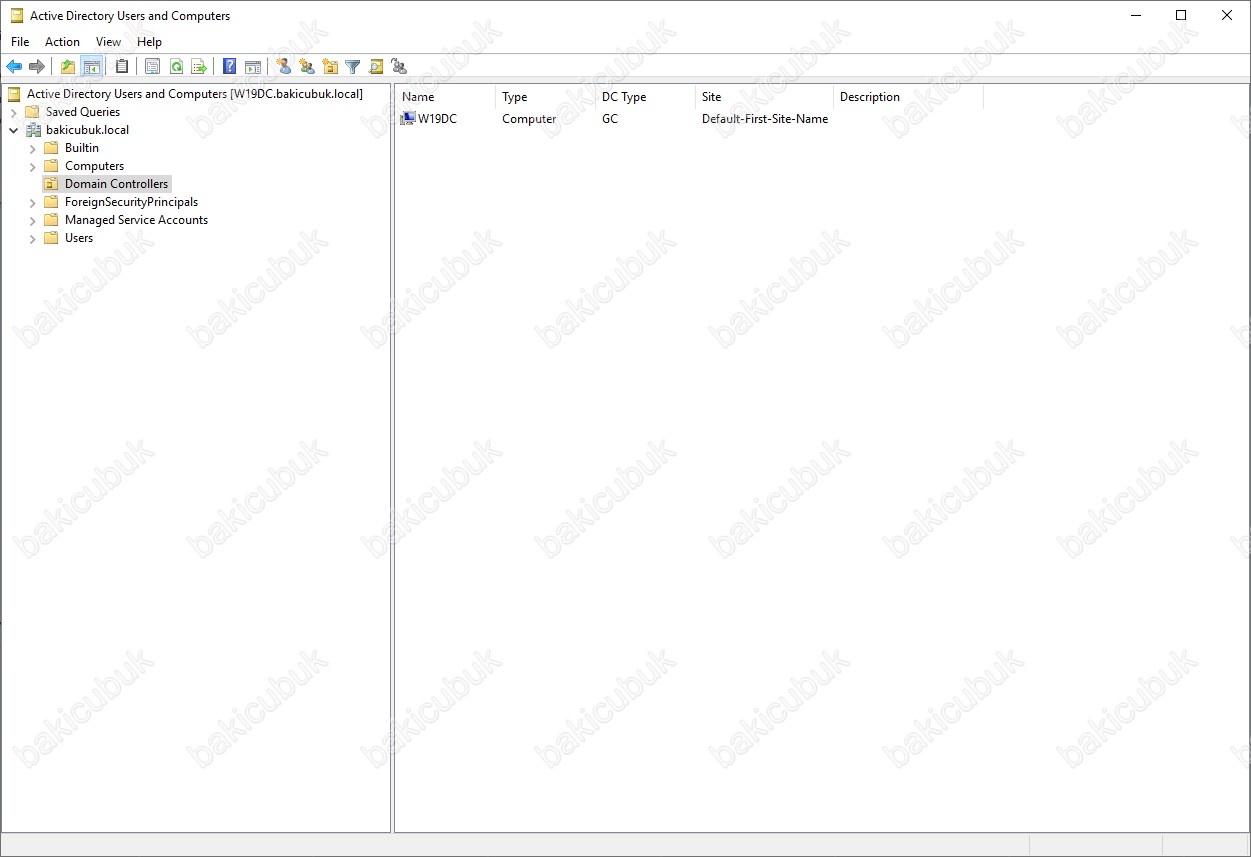Viewport: 1251px width, 857px height.
Task: Select root Active Directory Users and Computers node
Action: 195,94
